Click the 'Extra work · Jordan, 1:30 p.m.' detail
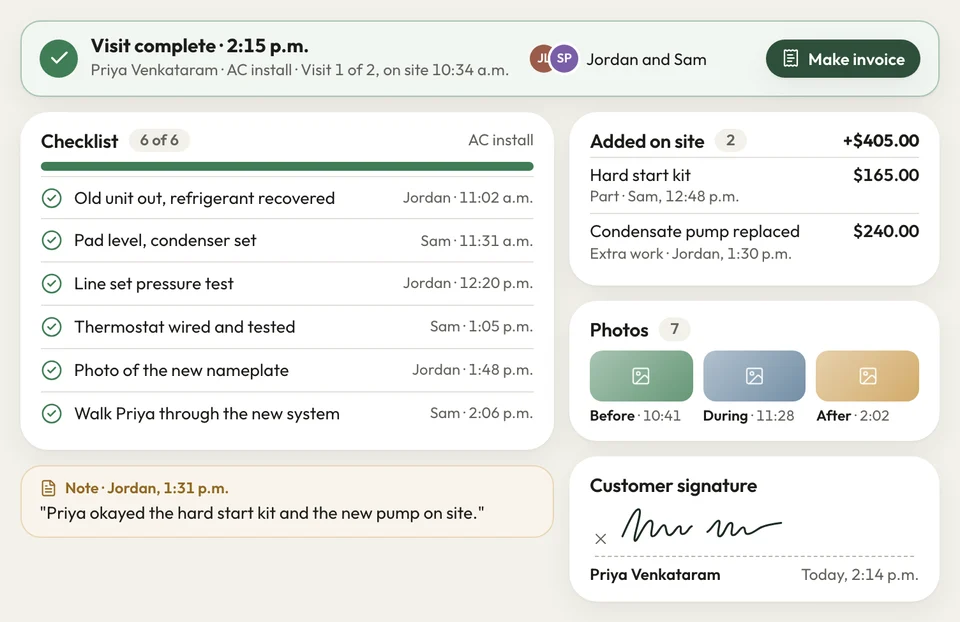The height and width of the screenshot is (622, 960). click(x=691, y=253)
